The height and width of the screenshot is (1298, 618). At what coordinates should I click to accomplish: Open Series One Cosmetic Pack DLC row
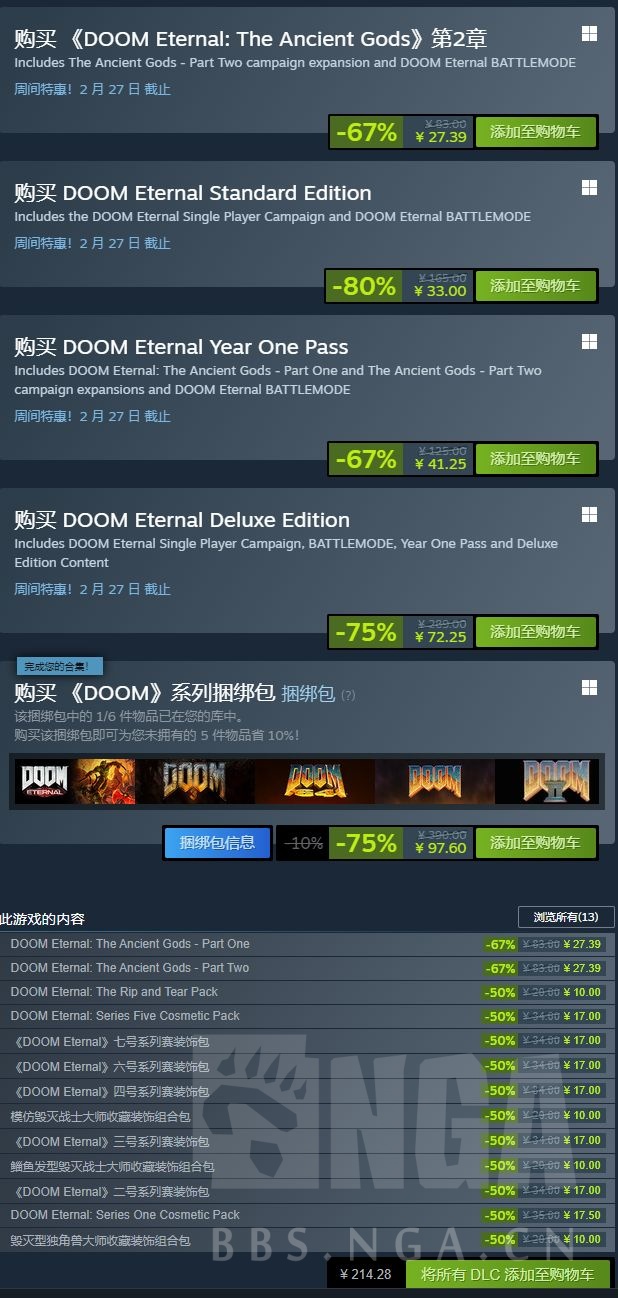[308, 1215]
